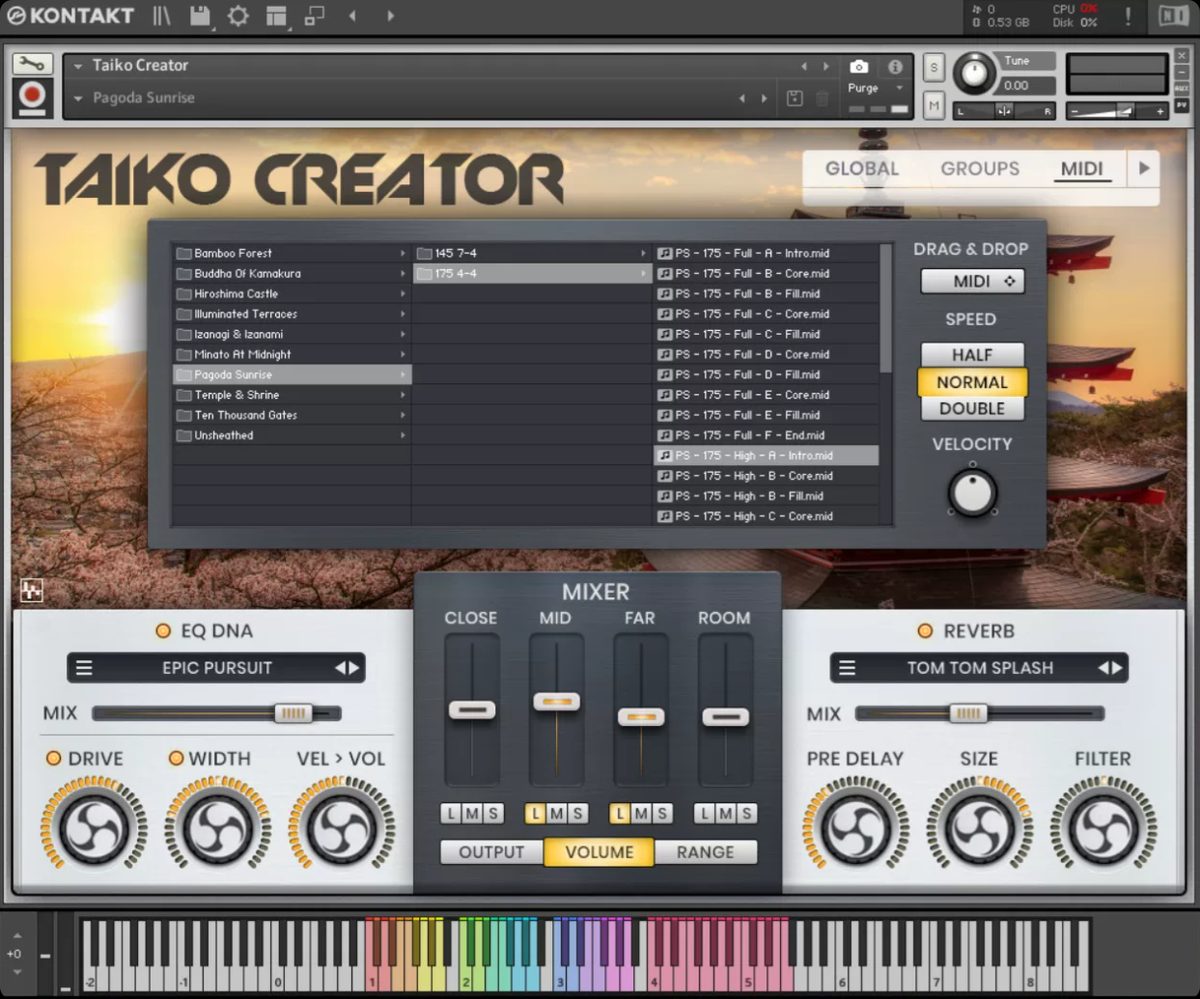Select the Unsheathed folder row
This screenshot has height=999, width=1200.
click(292, 436)
